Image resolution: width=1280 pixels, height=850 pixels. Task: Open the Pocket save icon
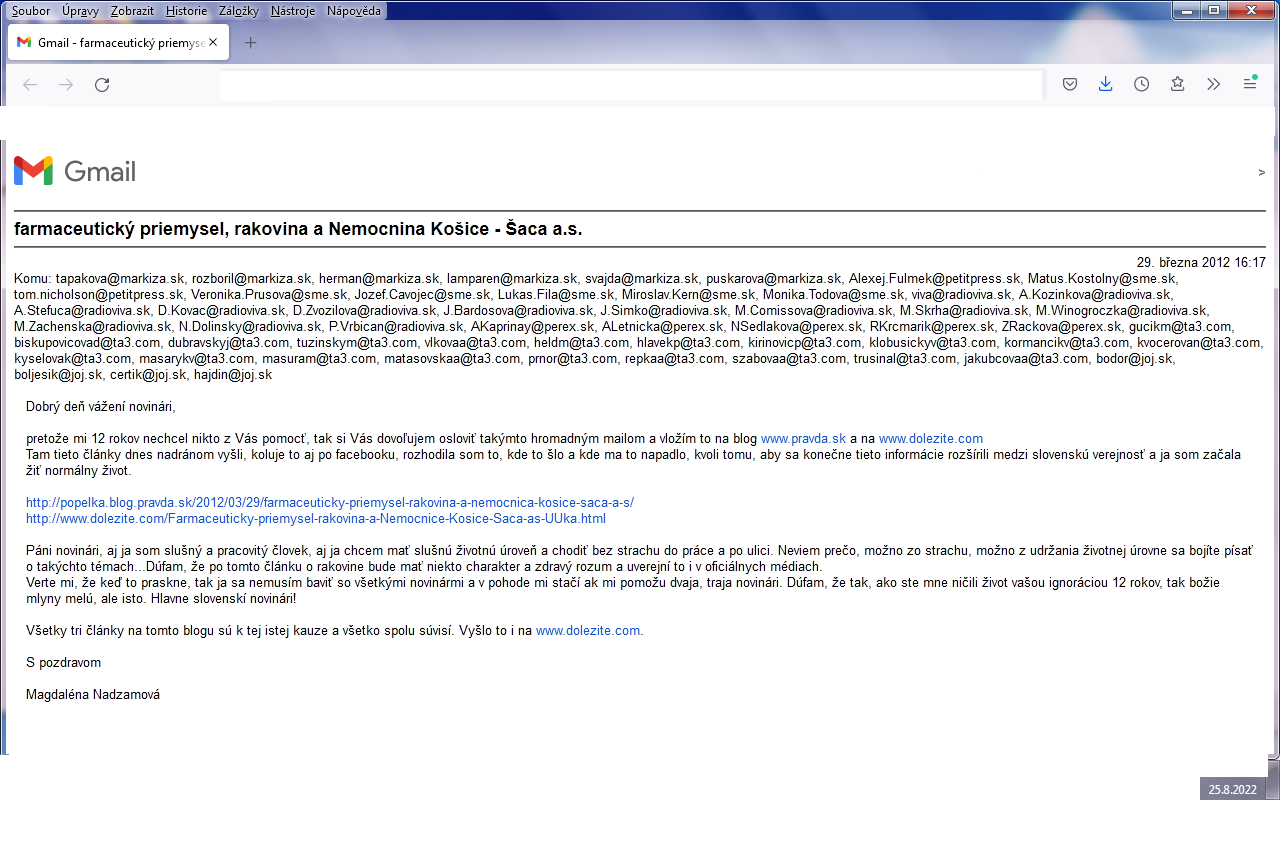click(x=1069, y=85)
